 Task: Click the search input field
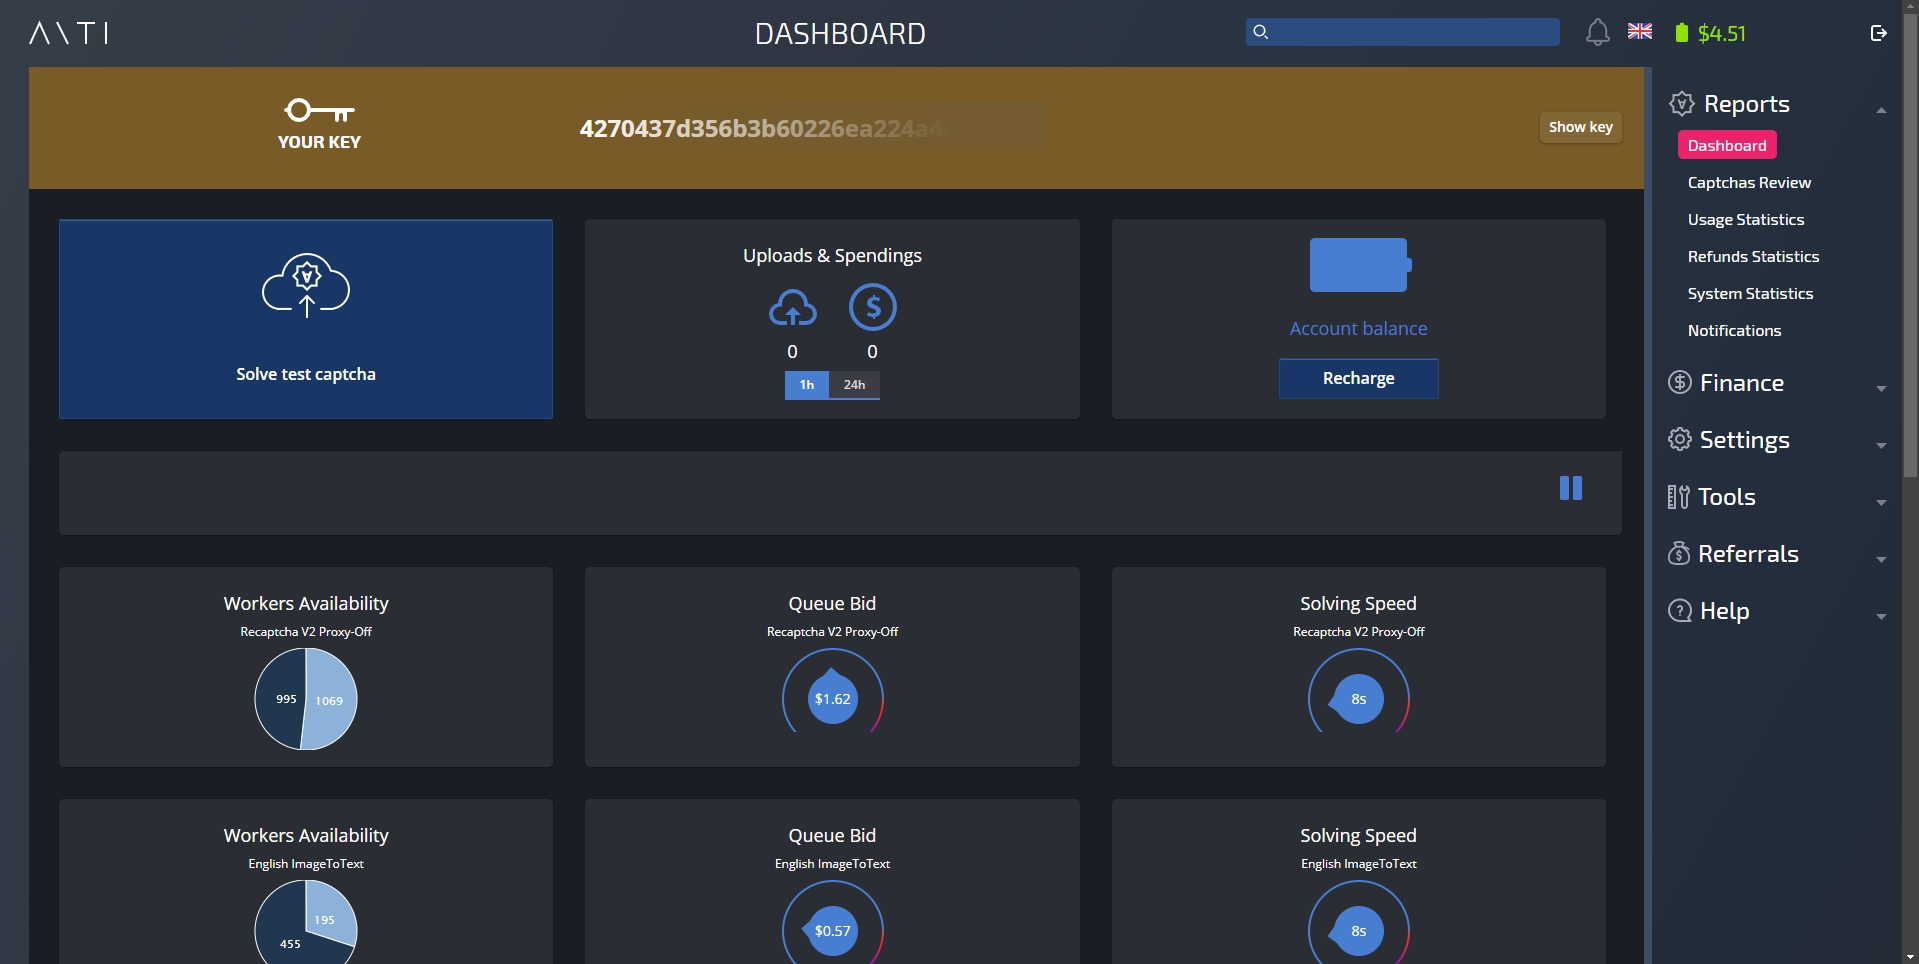(1410, 32)
